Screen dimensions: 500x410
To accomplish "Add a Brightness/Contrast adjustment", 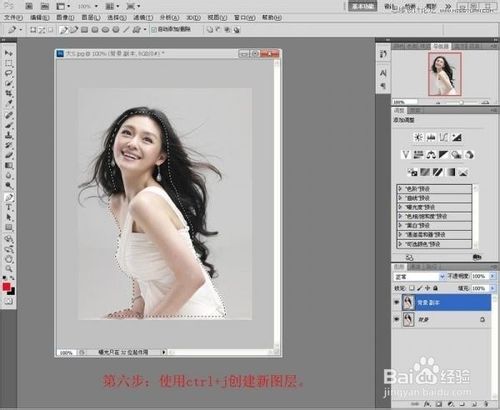I will 418,137.
